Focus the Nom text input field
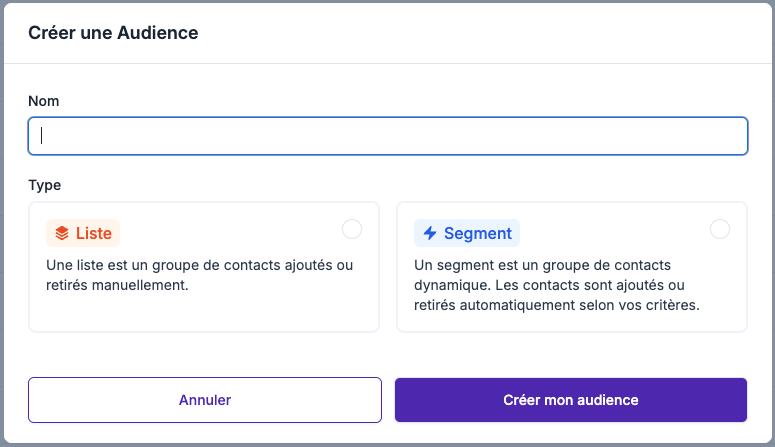The width and height of the screenshot is (775, 447). pyautogui.click(x=388, y=136)
